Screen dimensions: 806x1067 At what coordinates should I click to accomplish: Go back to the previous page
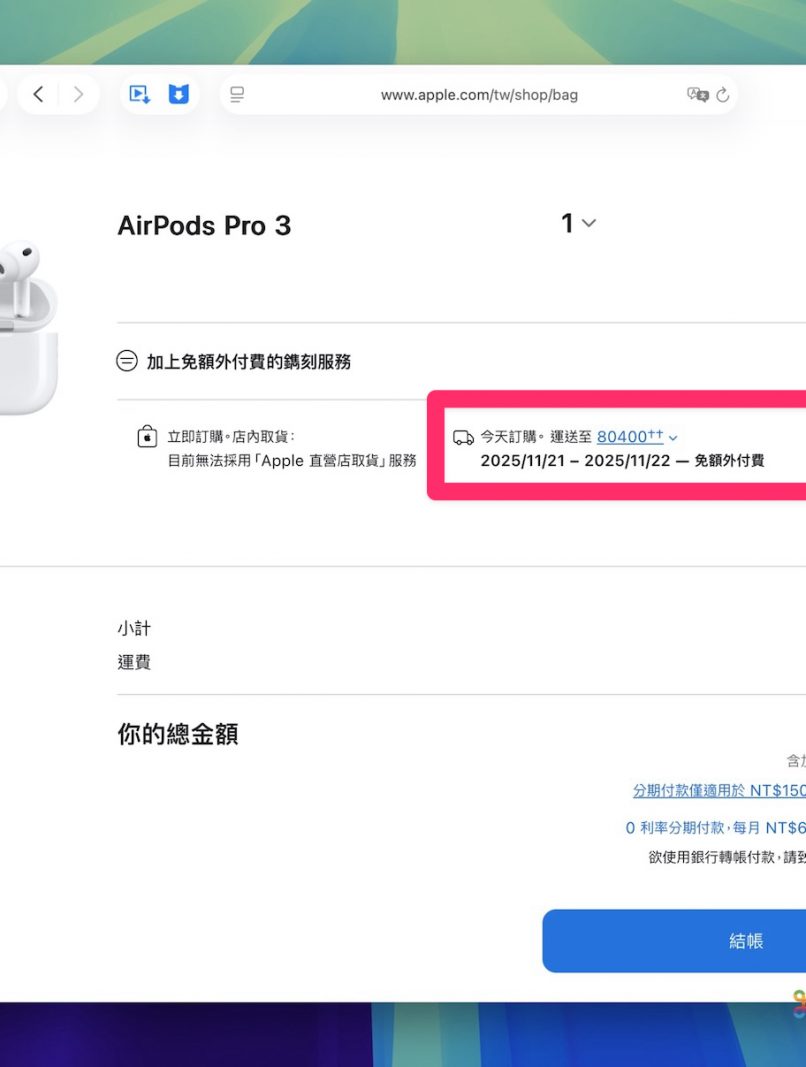tap(38, 95)
